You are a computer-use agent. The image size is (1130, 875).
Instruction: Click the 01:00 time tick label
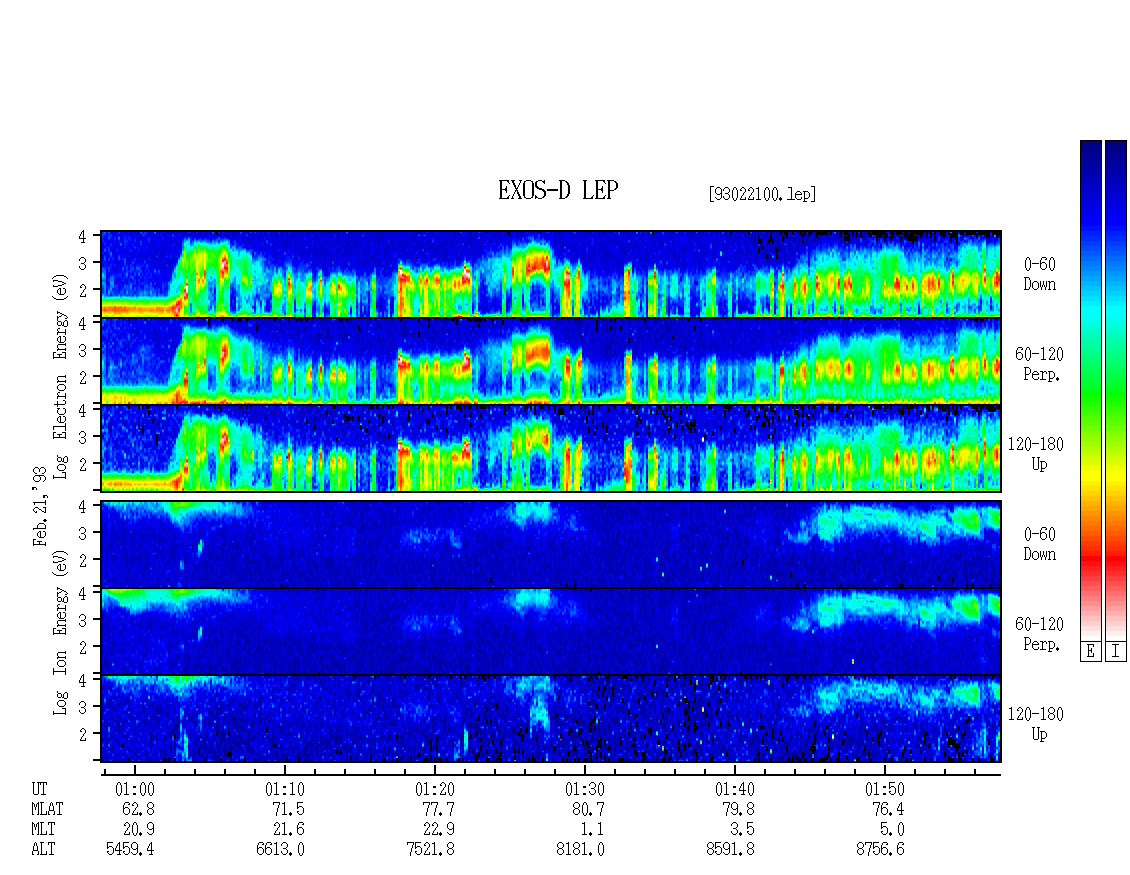(135, 789)
